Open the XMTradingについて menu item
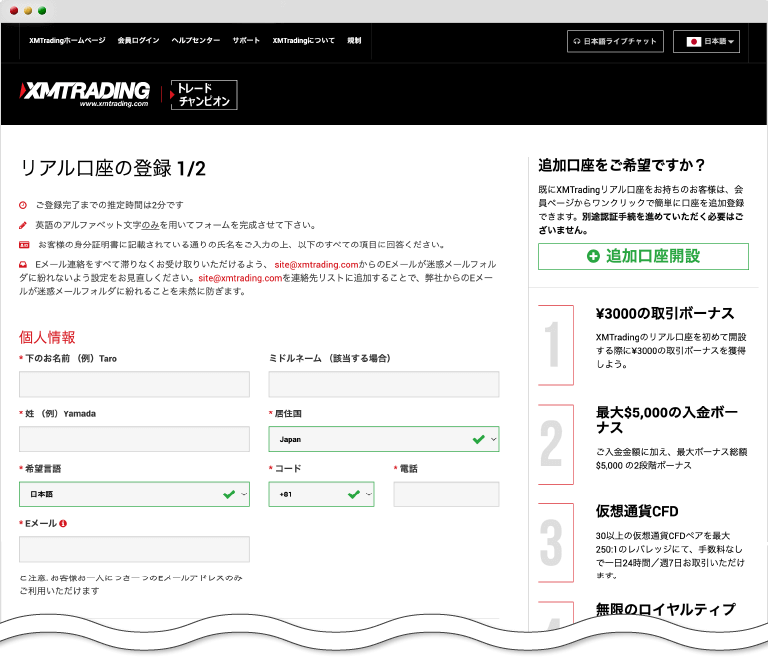 [x=304, y=41]
